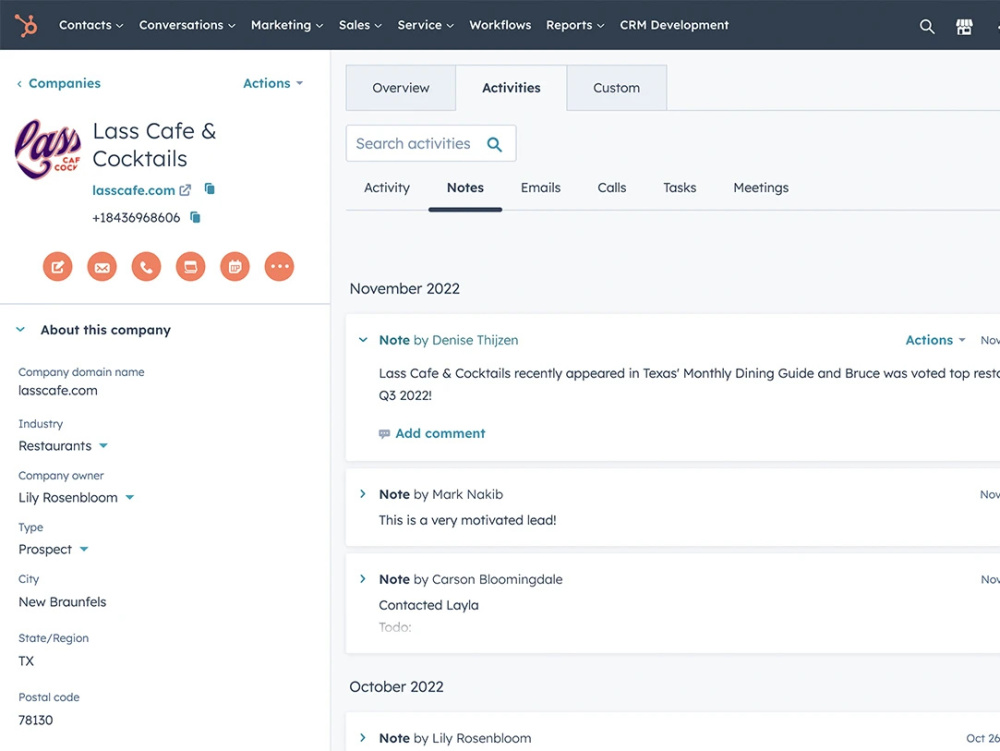Select the Meetings filter tab
1000x751 pixels.
pos(761,188)
